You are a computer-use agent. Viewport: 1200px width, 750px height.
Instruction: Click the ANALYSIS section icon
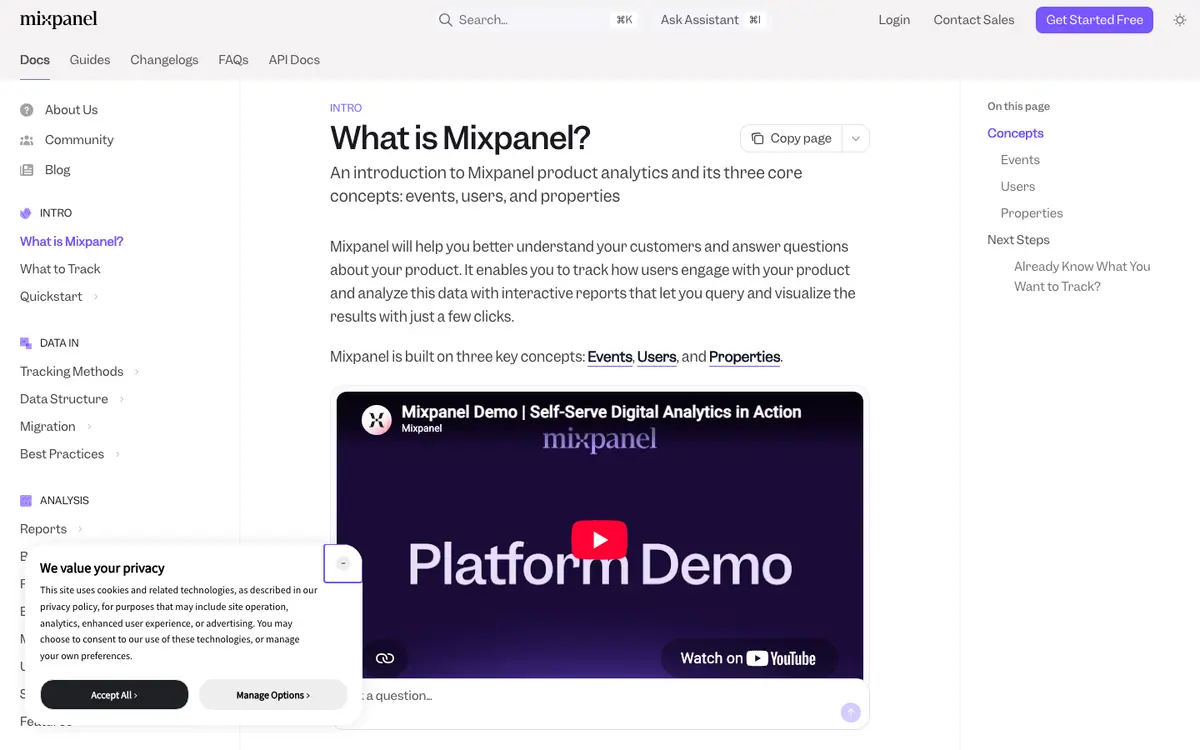(26, 500)
